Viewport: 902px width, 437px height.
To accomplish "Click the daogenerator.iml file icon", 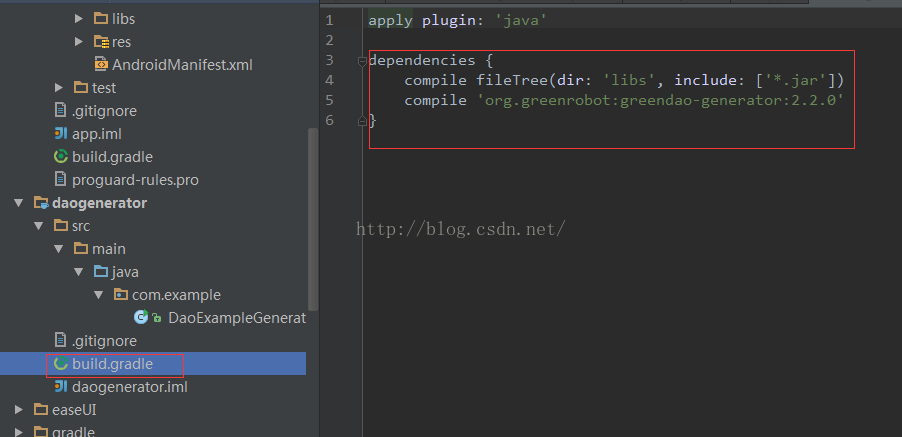I will 60,387.
